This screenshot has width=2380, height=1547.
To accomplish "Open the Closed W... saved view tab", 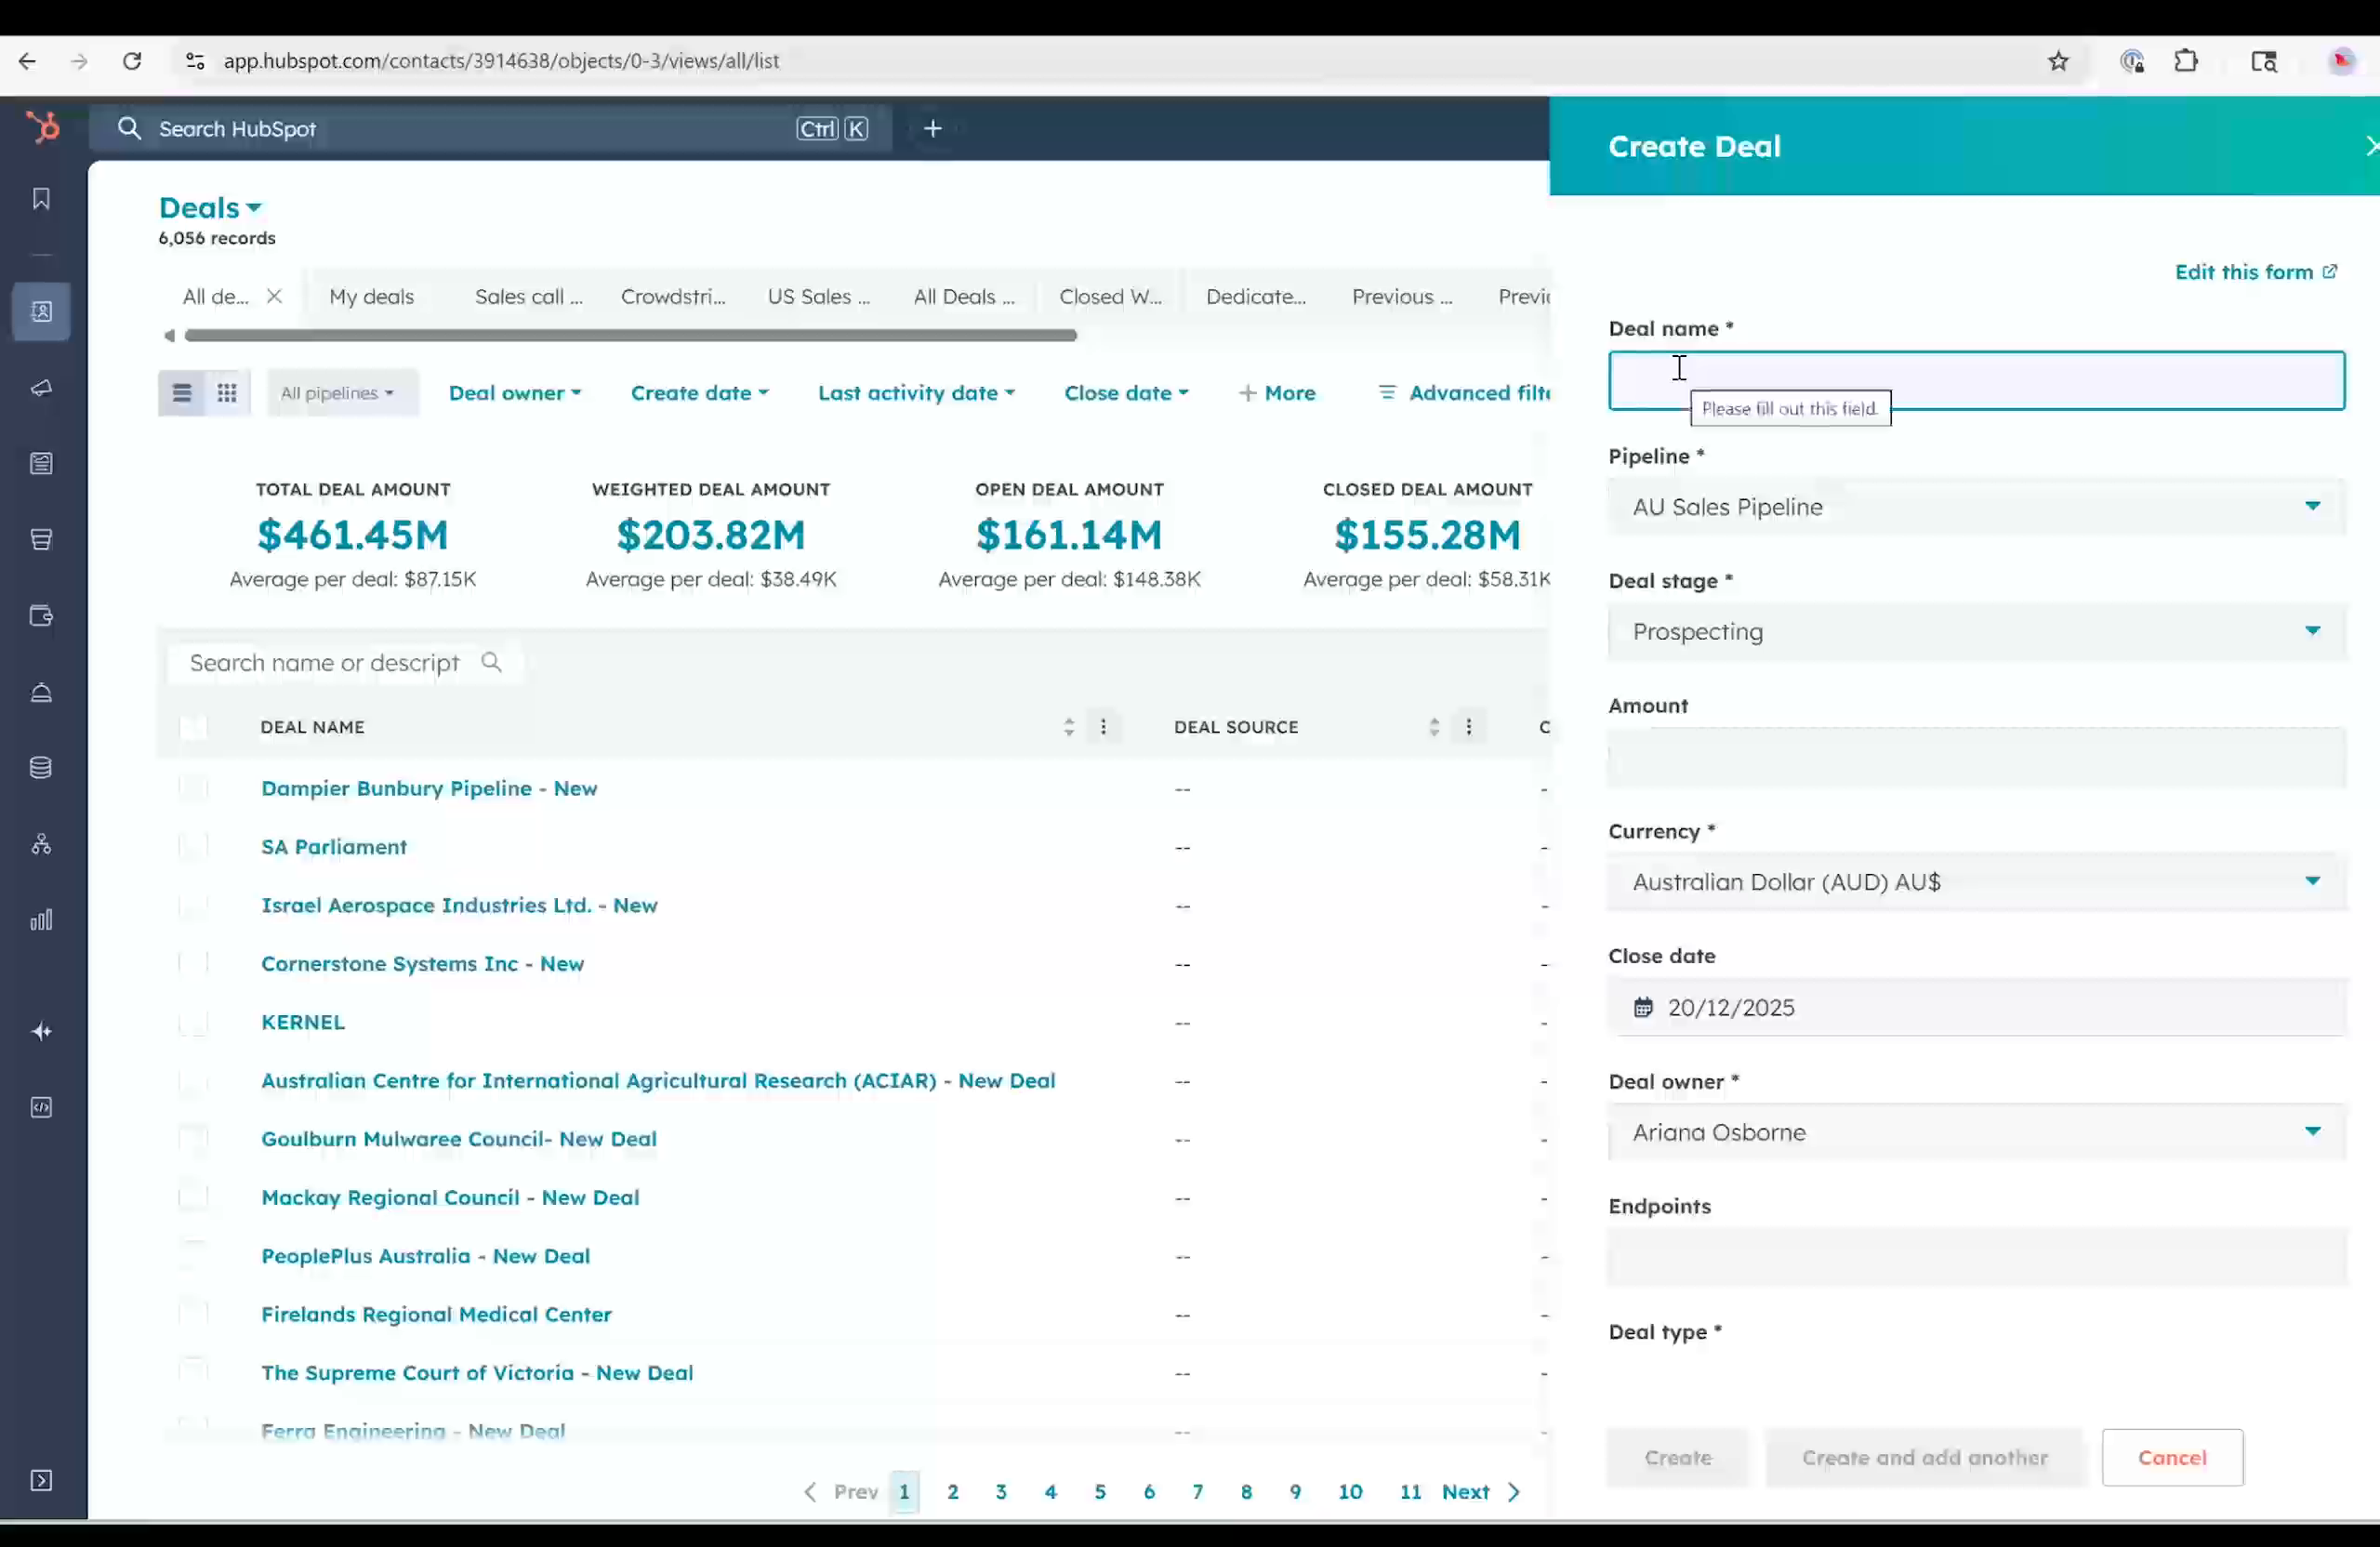I will tap(1110, 296).
